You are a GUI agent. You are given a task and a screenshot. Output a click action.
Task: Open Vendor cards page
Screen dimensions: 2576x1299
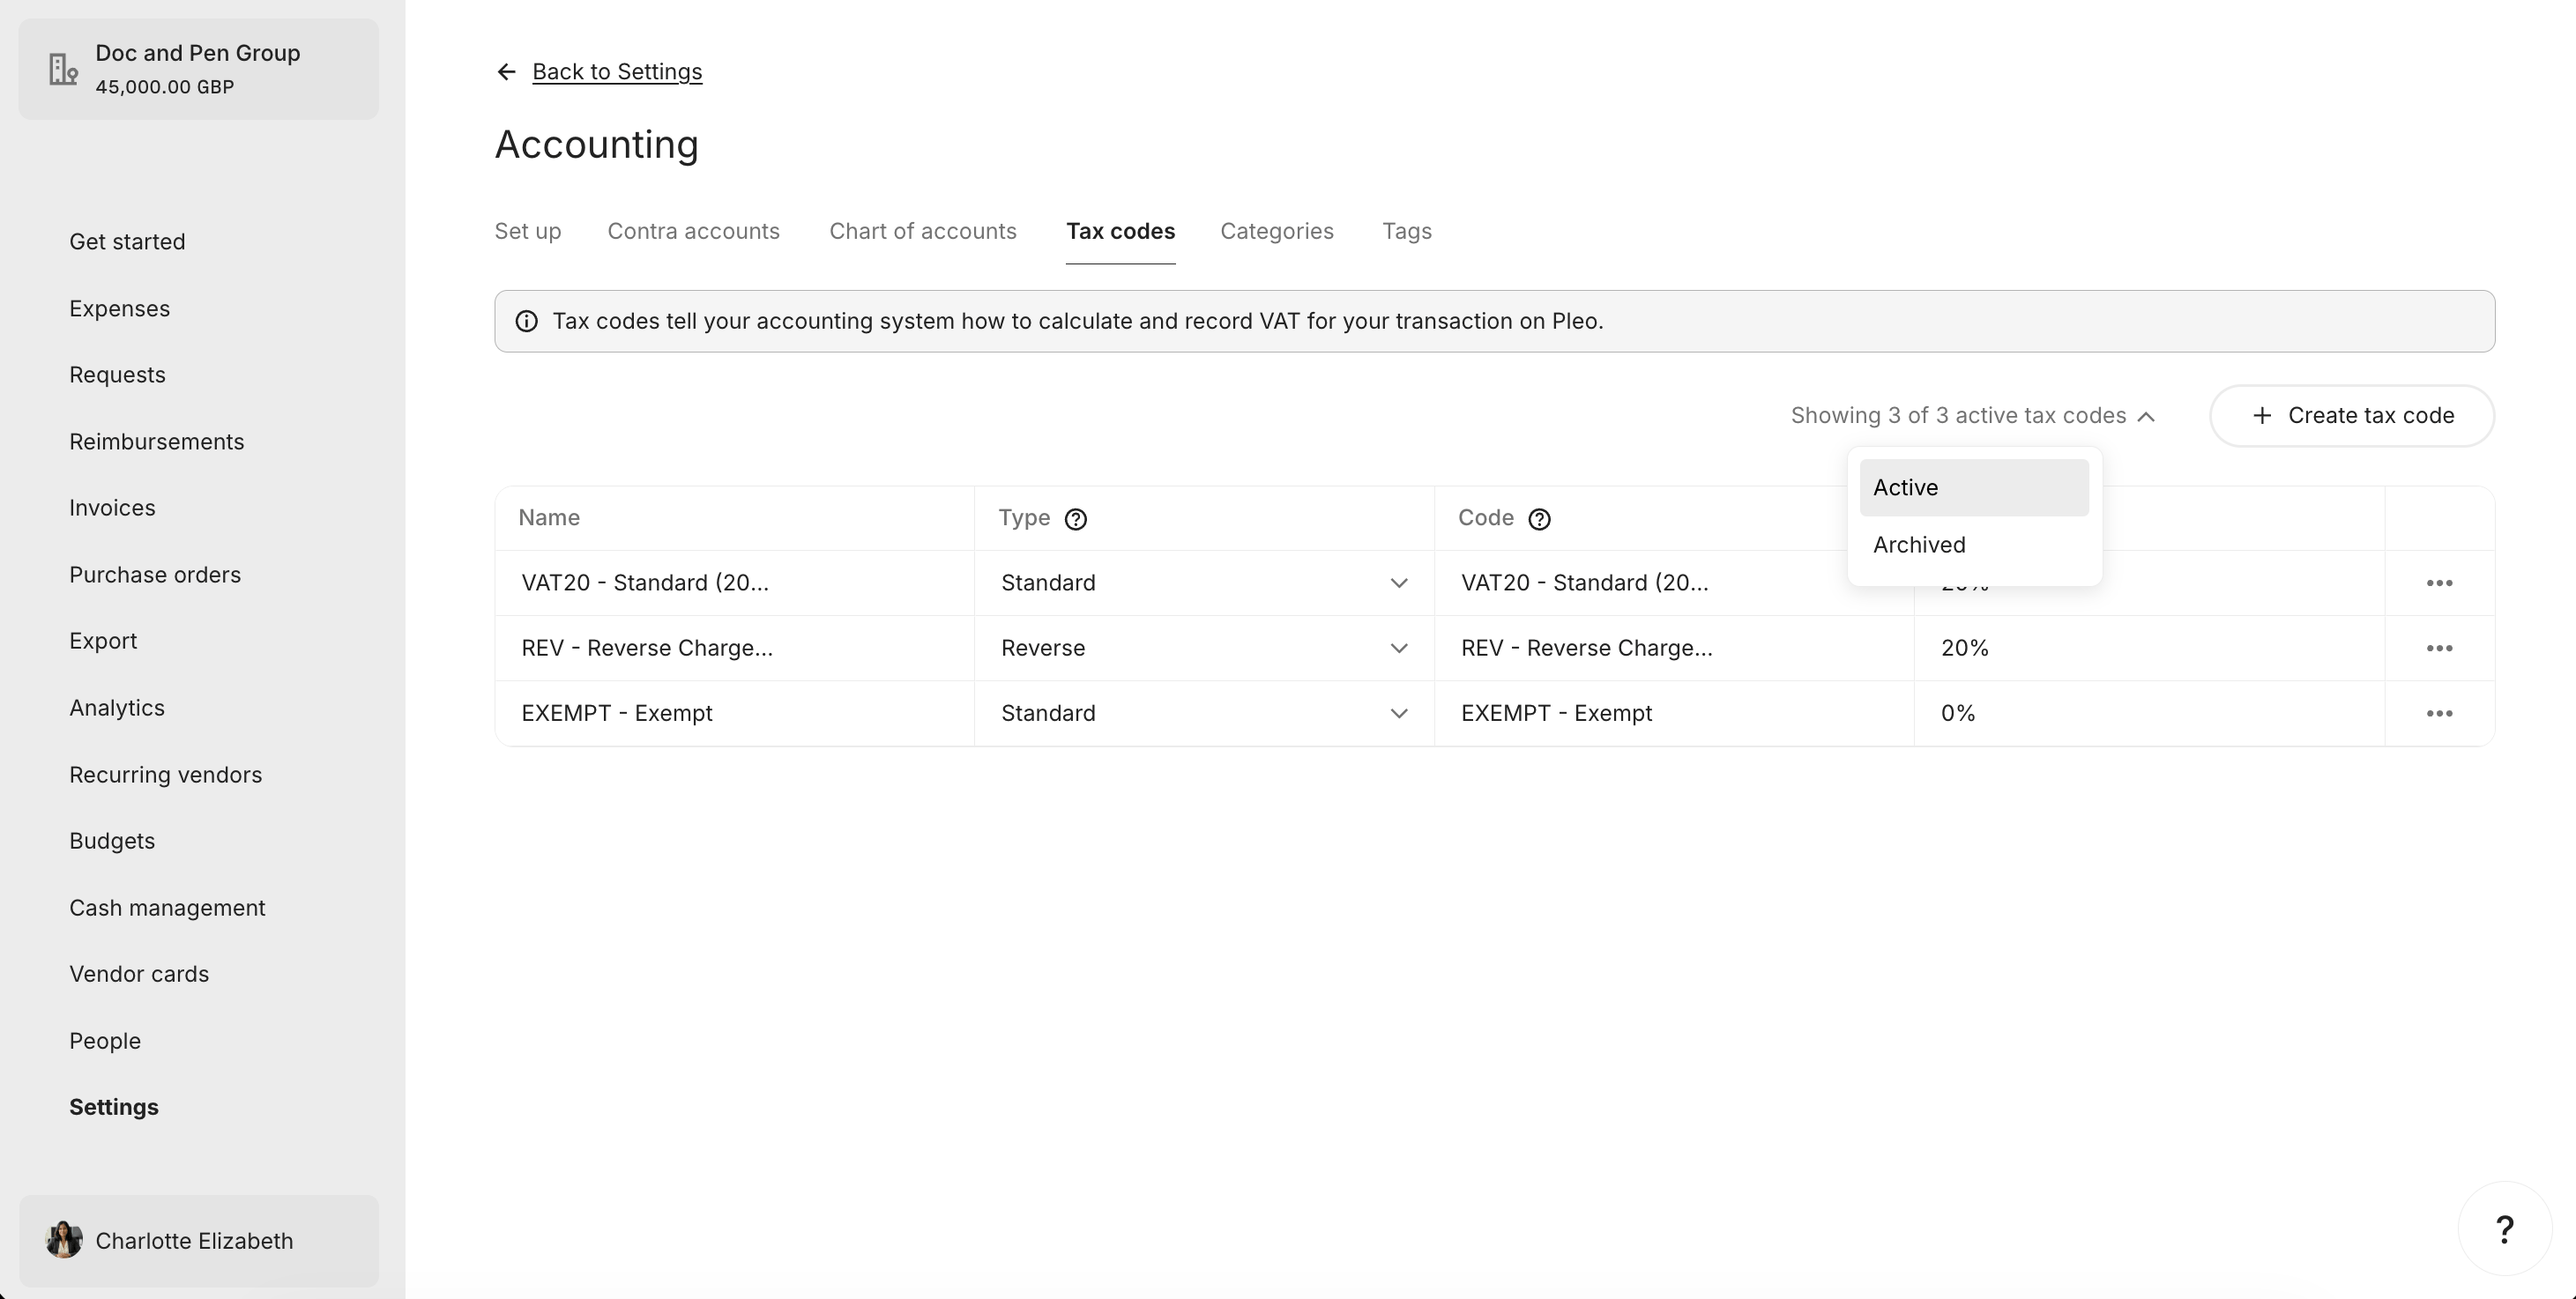(139, 974)
